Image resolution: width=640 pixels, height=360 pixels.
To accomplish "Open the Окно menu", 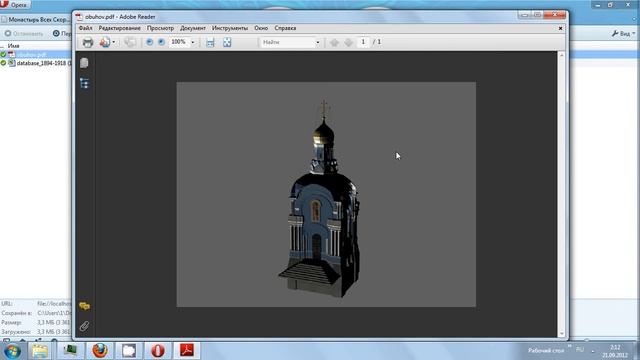I will (x=261, y=28).
